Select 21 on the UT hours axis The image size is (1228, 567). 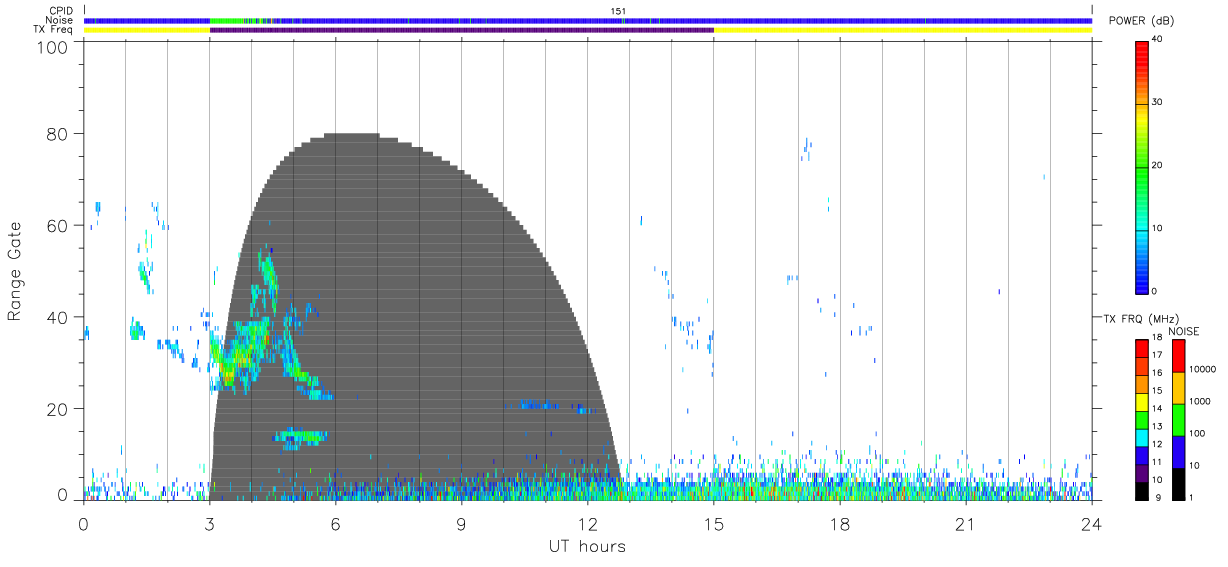[965, 525]
